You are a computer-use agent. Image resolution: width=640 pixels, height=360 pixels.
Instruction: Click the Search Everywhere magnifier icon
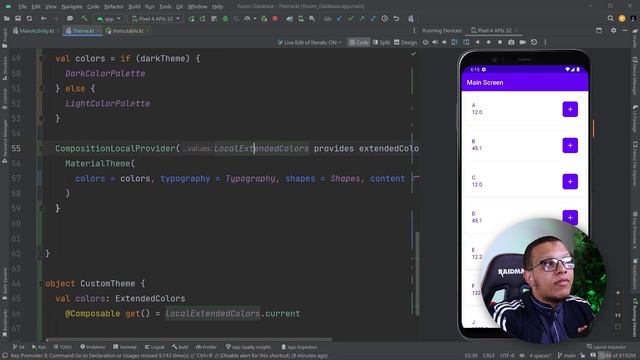[611, 18]
